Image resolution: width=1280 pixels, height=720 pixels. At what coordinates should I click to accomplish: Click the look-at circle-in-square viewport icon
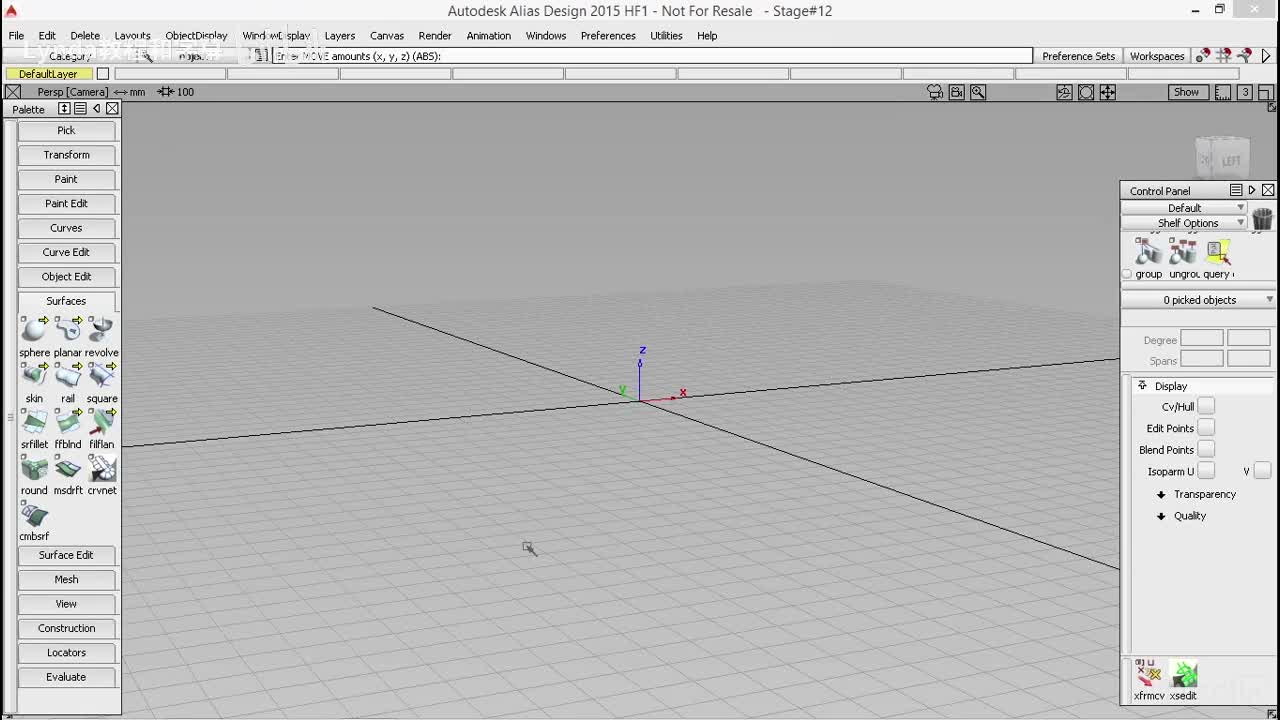pos(1086,92)
